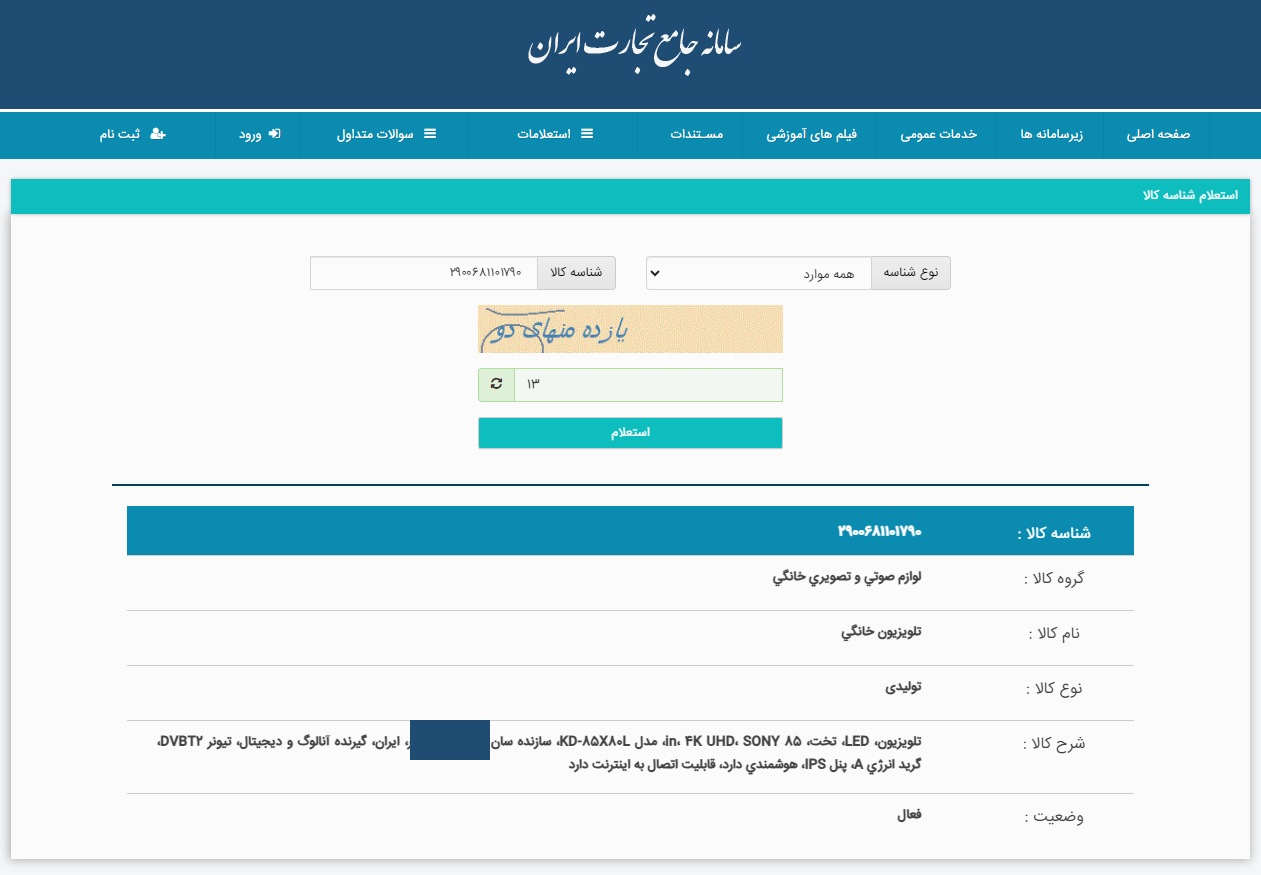The height and width of the screenshot is (875, 1261).
Task: Click the captcha answer input box
Action: pos(648,384)
